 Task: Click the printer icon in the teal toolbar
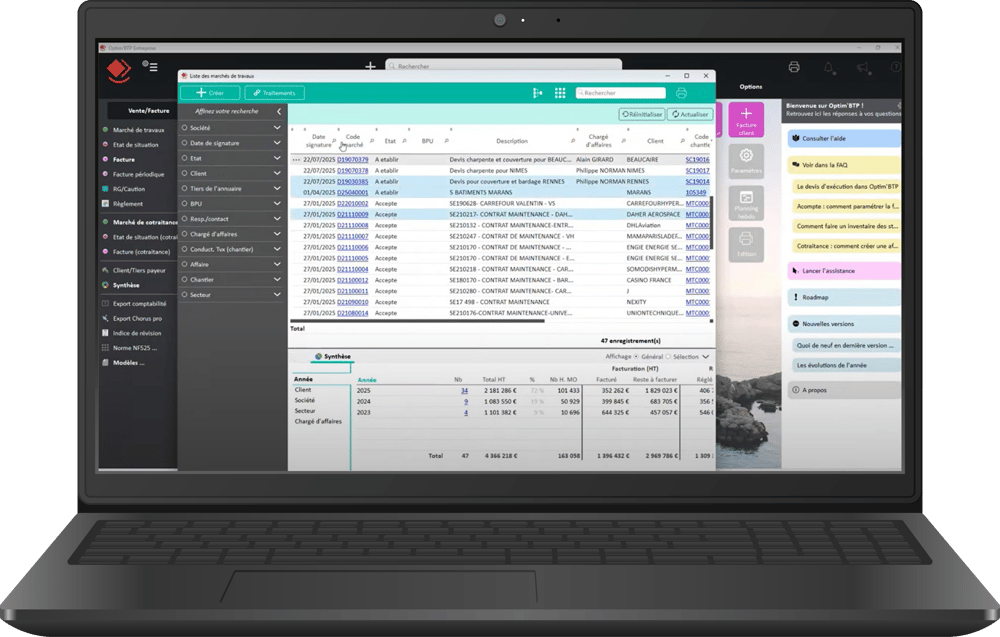pyautogui.click(x=681, y=93)
